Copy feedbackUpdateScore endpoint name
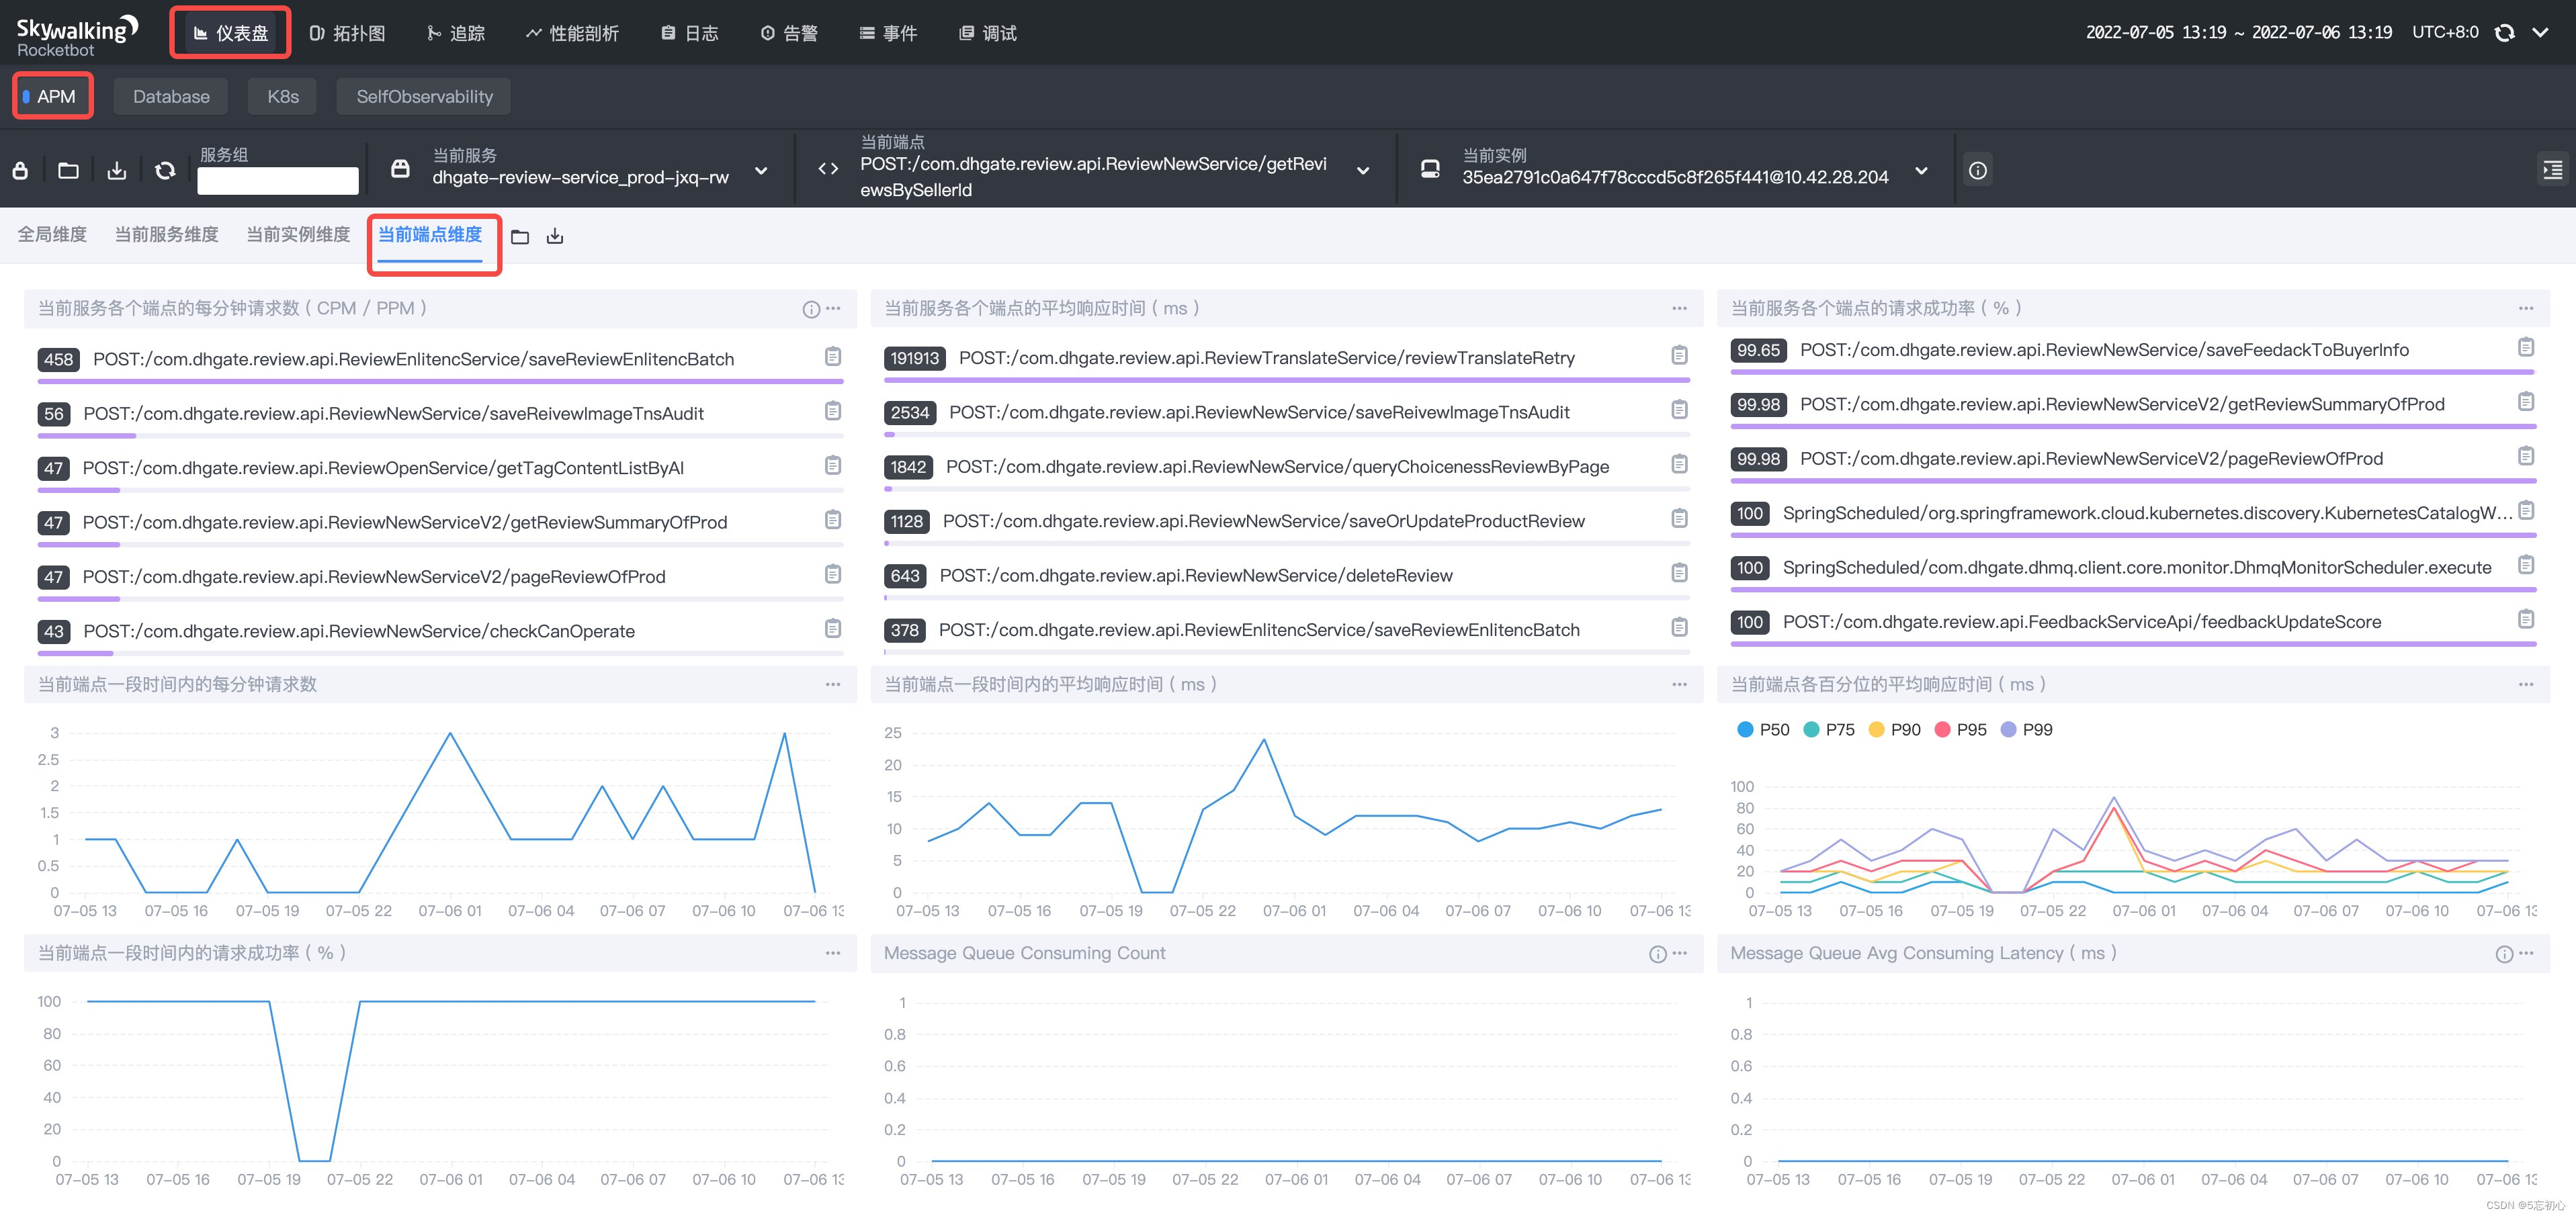Viewport: 2576px width, 1217px height. click(x=2526, y=620)
